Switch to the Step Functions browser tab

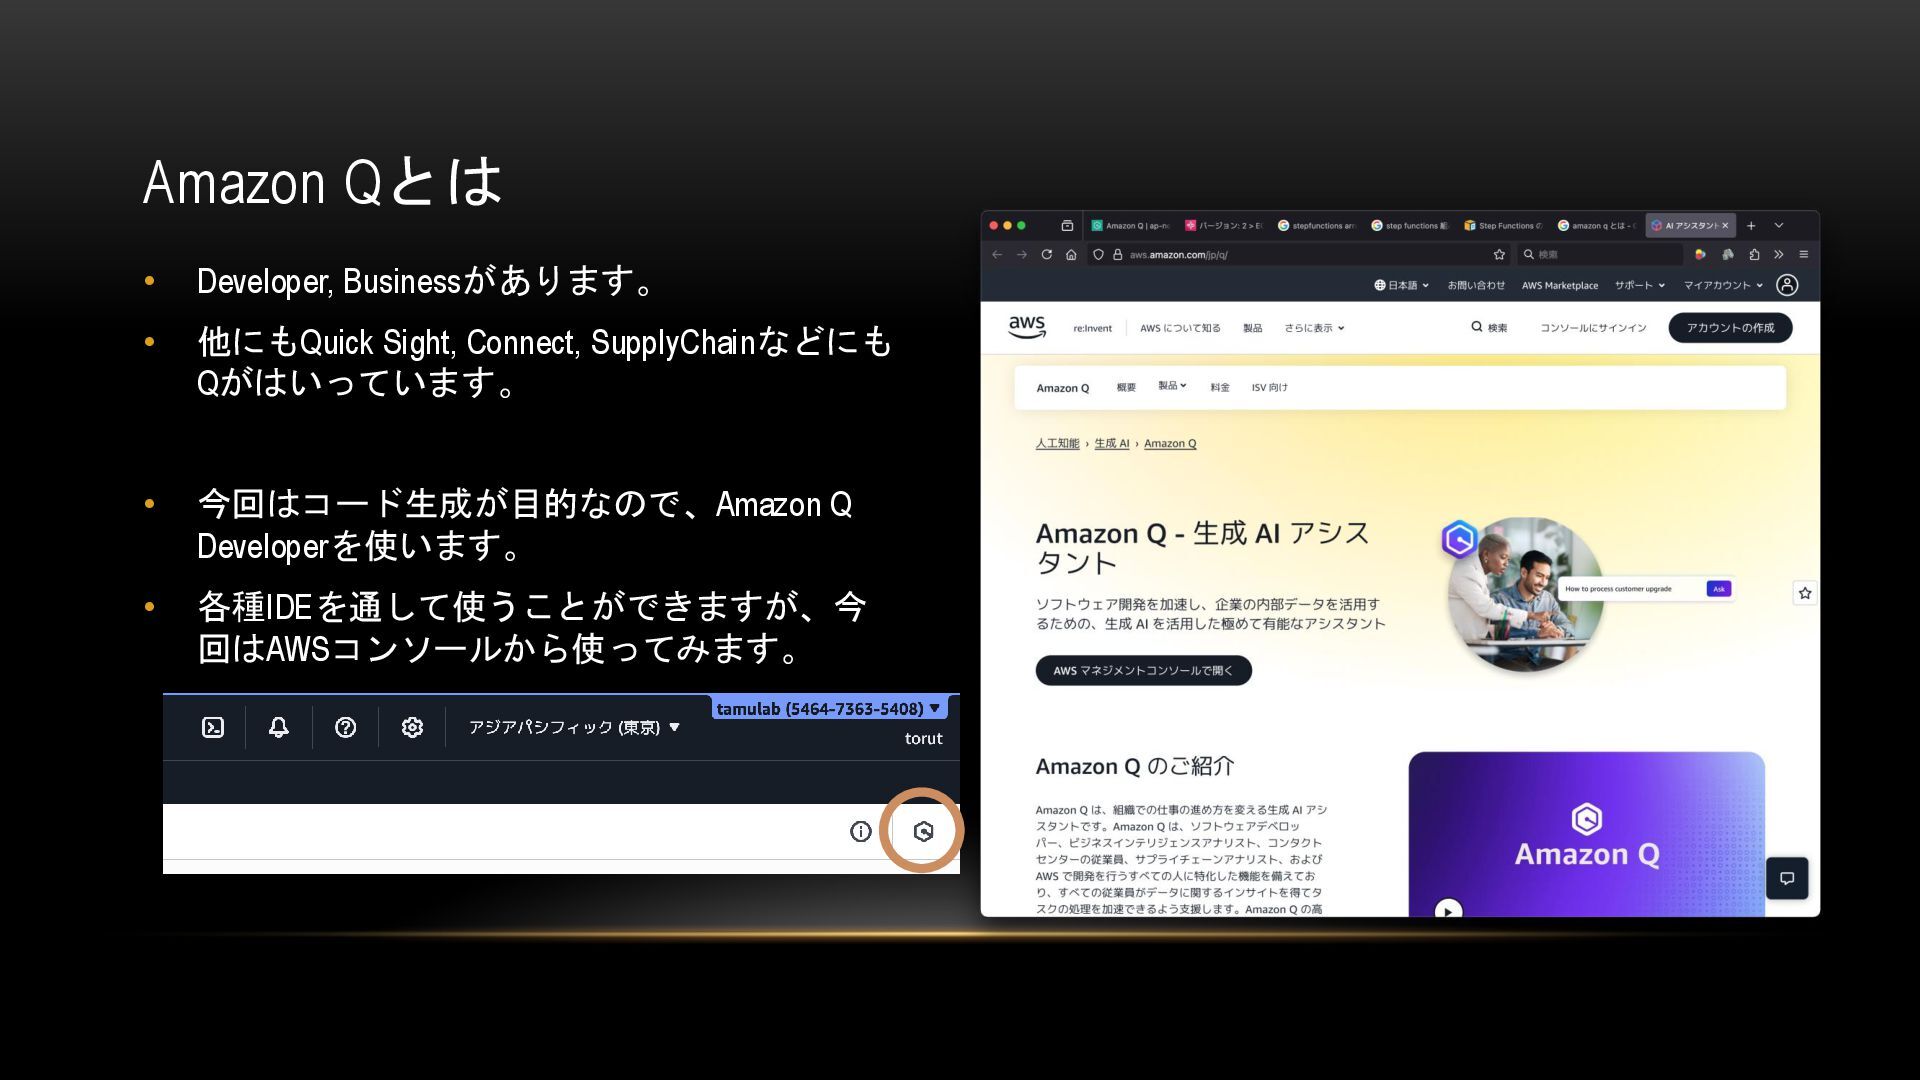click(1503, 226)
